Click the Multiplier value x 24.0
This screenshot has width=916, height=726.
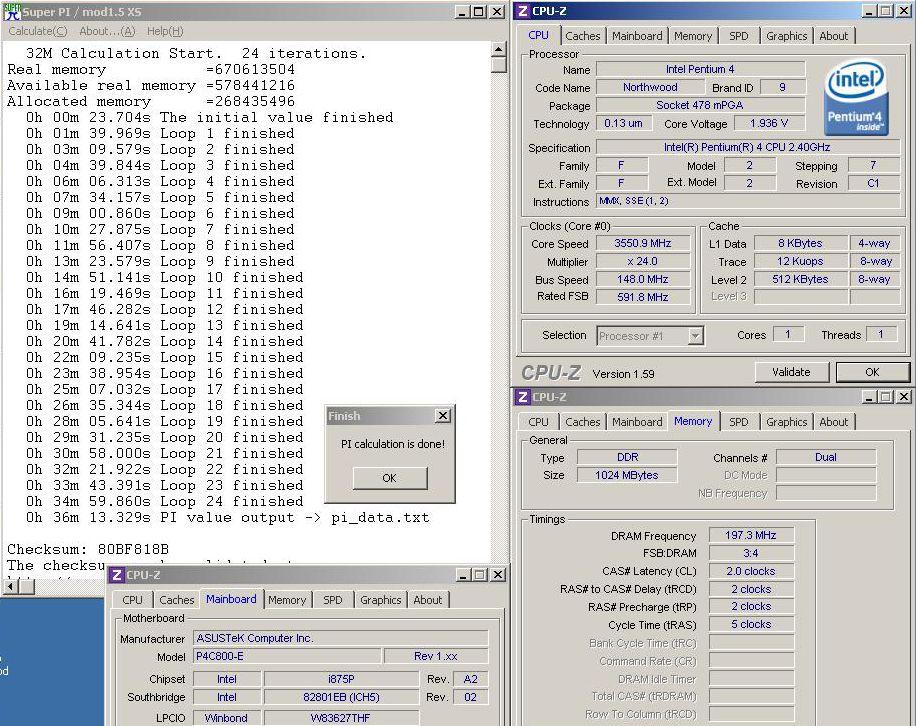coord(642,262)
